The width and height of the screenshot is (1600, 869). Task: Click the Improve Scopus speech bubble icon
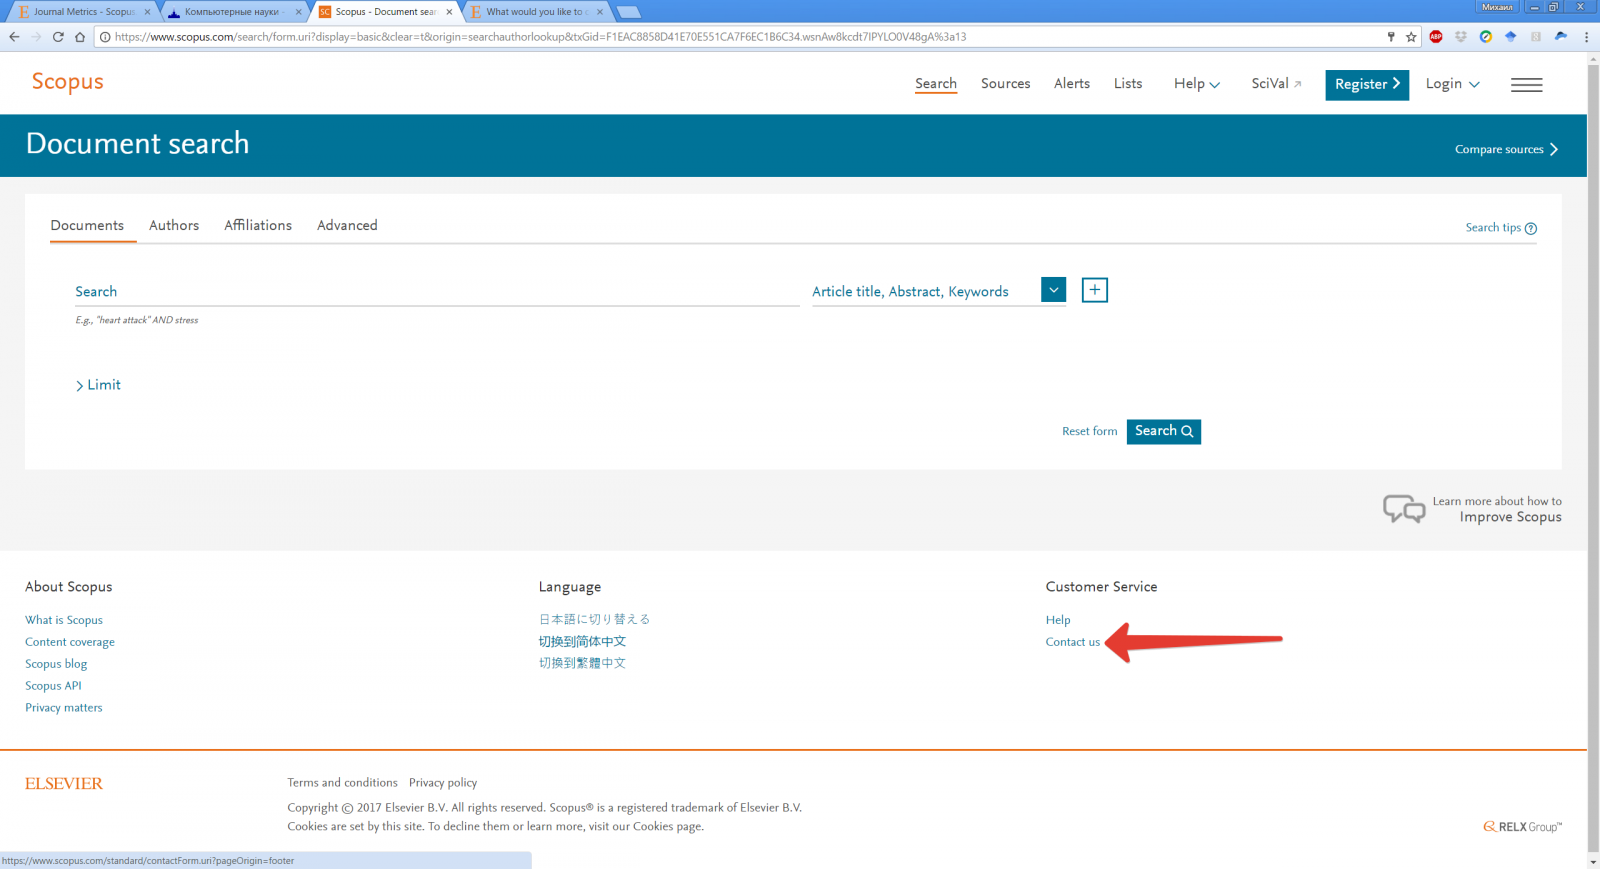point(1403,509)
